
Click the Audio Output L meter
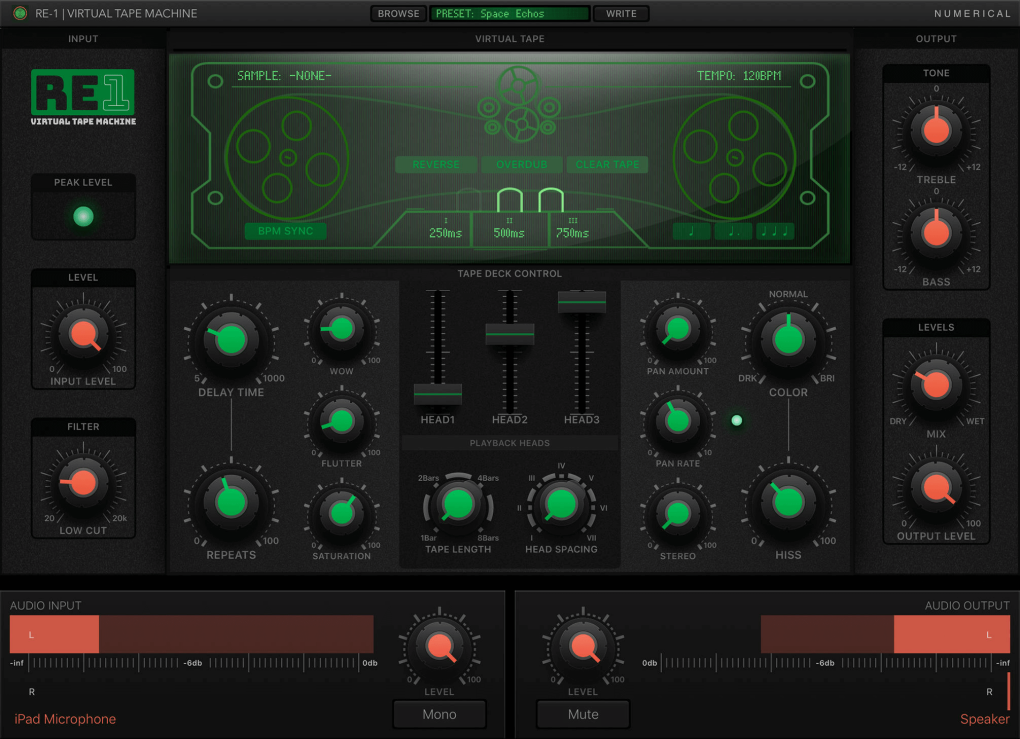coord(885,634)
